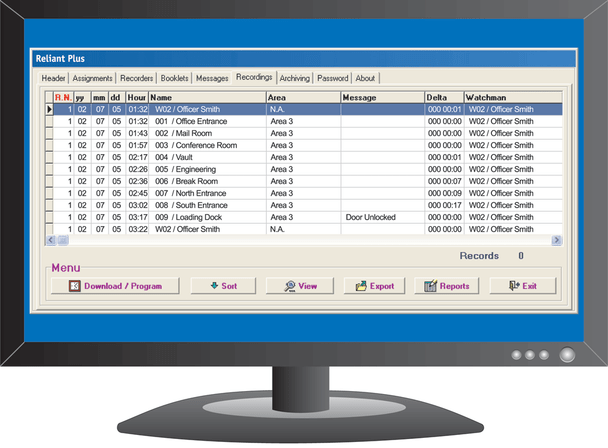Open the Assignments tab
This screenshot has width=608, height=448.
(x=92, y=78)
